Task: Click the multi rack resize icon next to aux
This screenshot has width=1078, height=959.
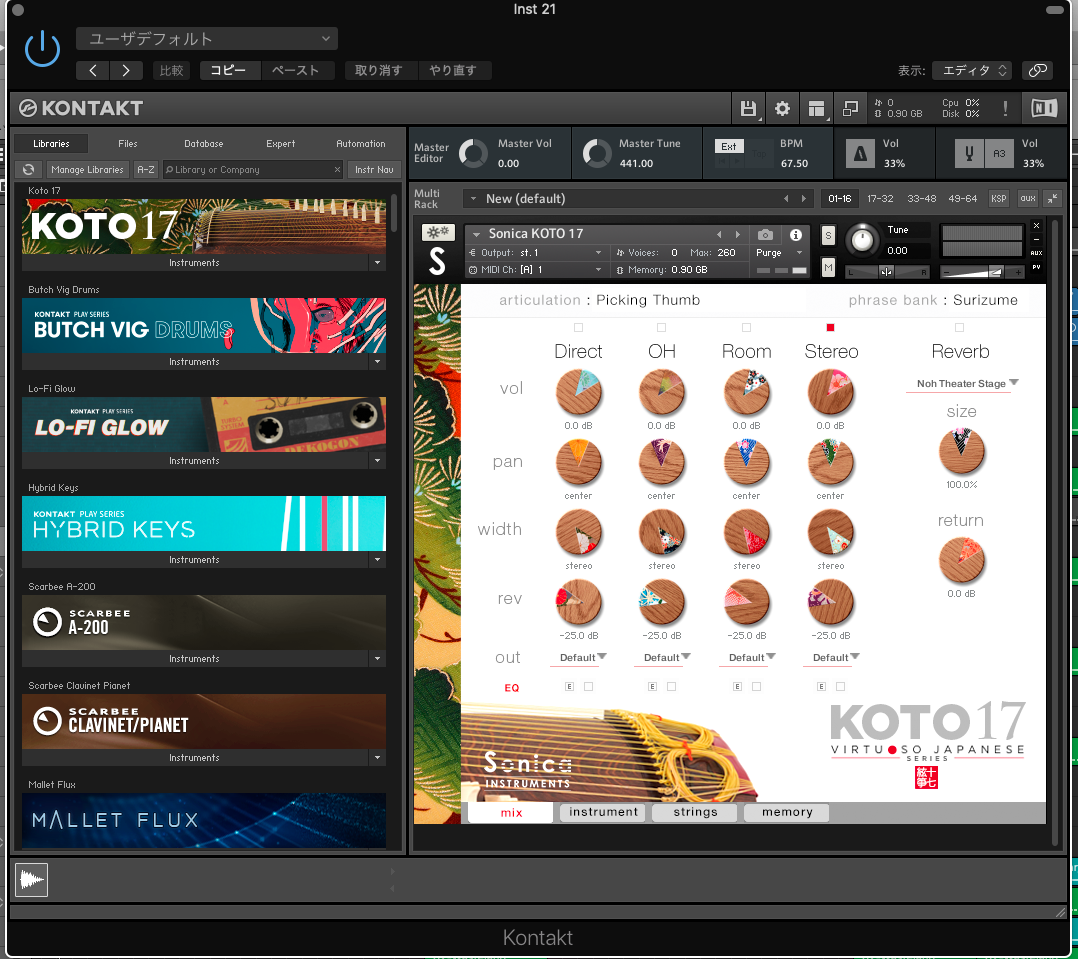Action: click(1053, 199)
